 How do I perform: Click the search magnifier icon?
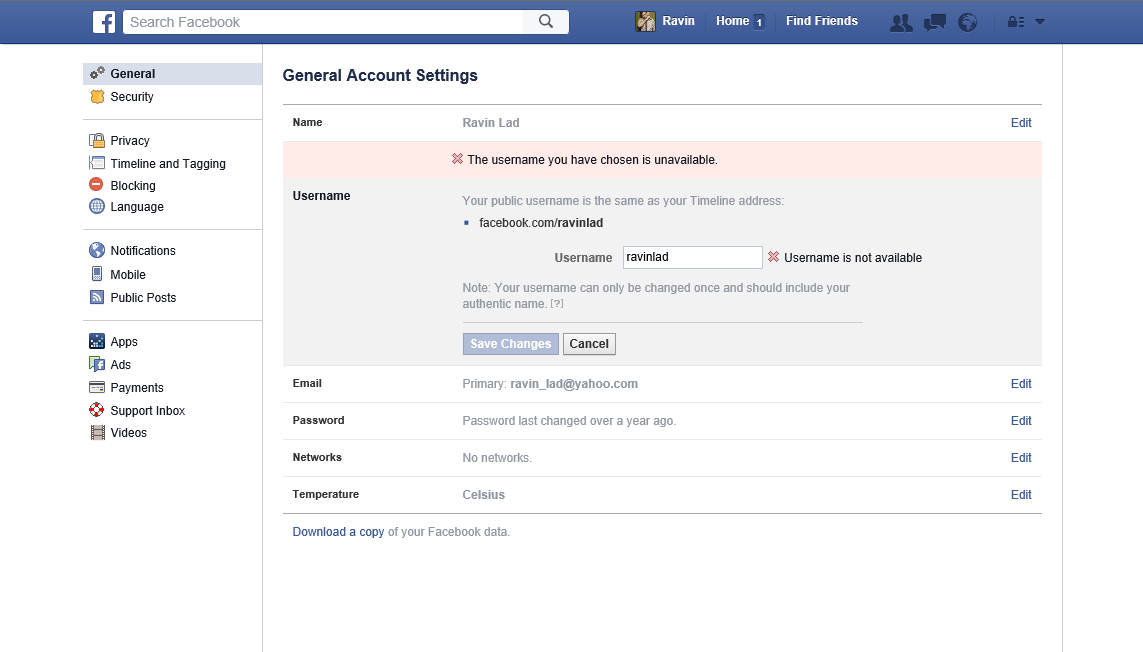point(546,22)
